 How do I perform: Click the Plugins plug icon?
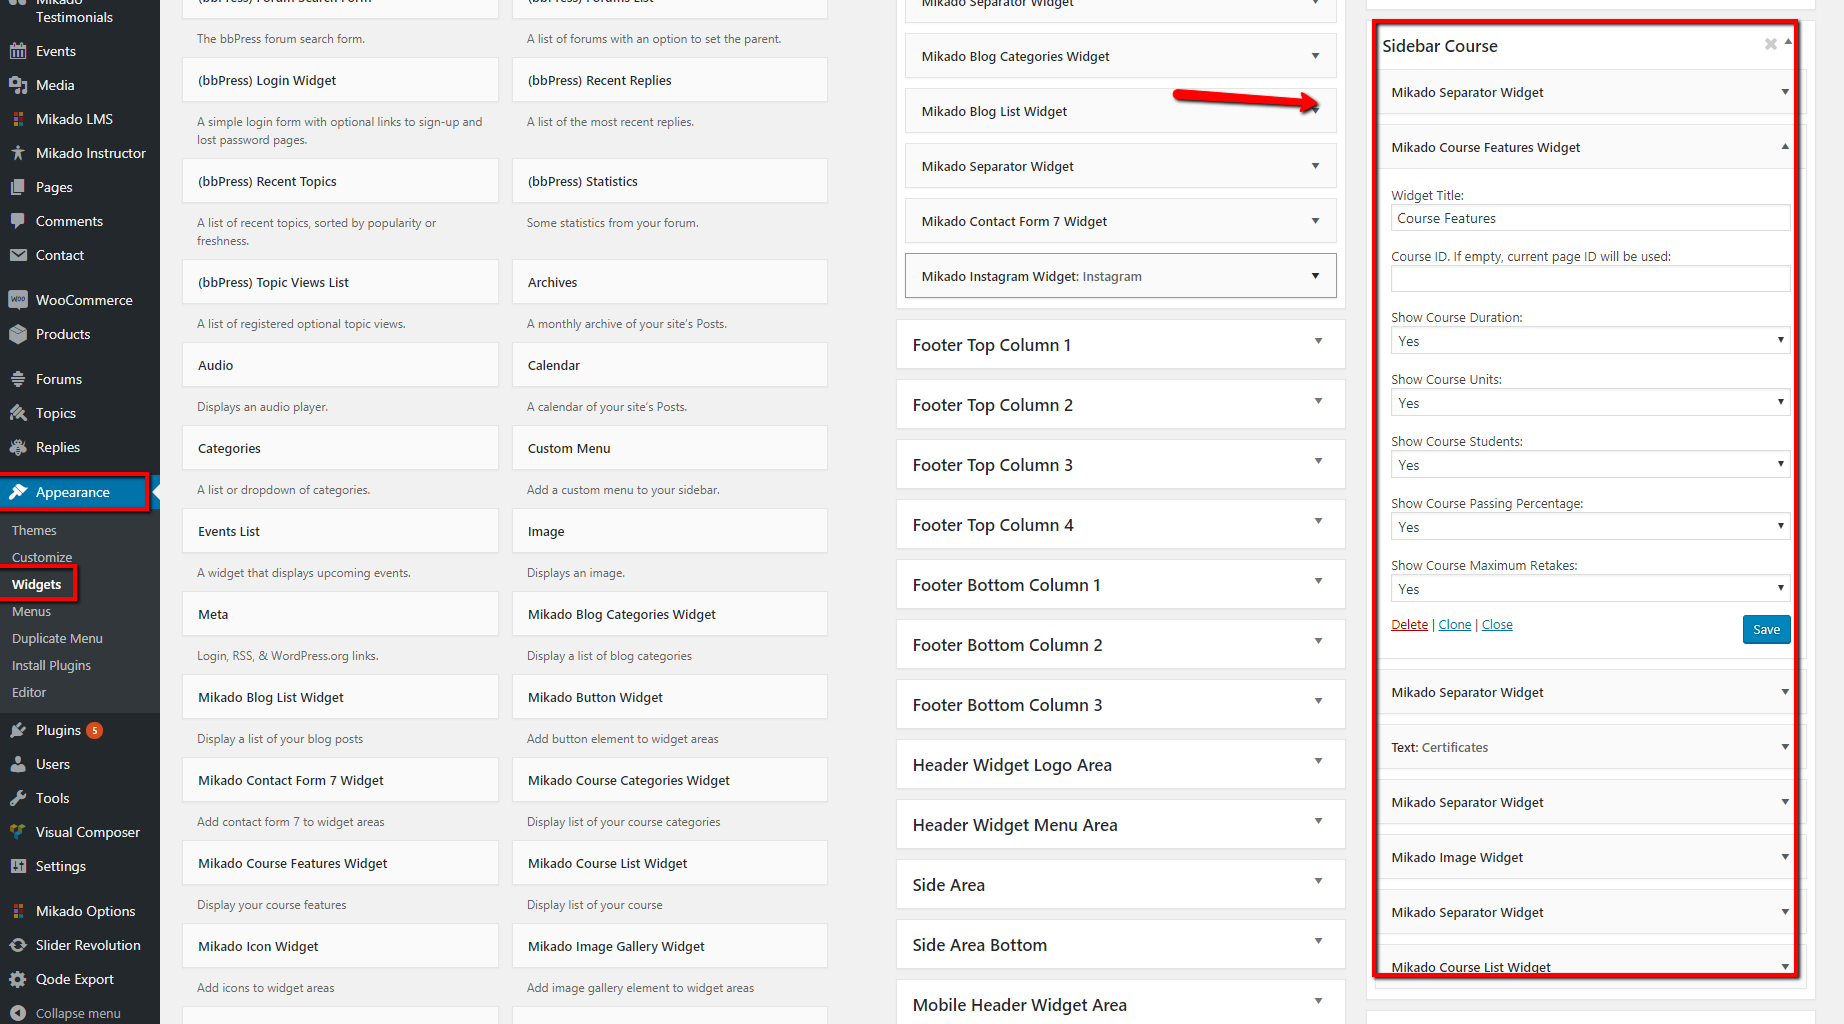point(18,730)
